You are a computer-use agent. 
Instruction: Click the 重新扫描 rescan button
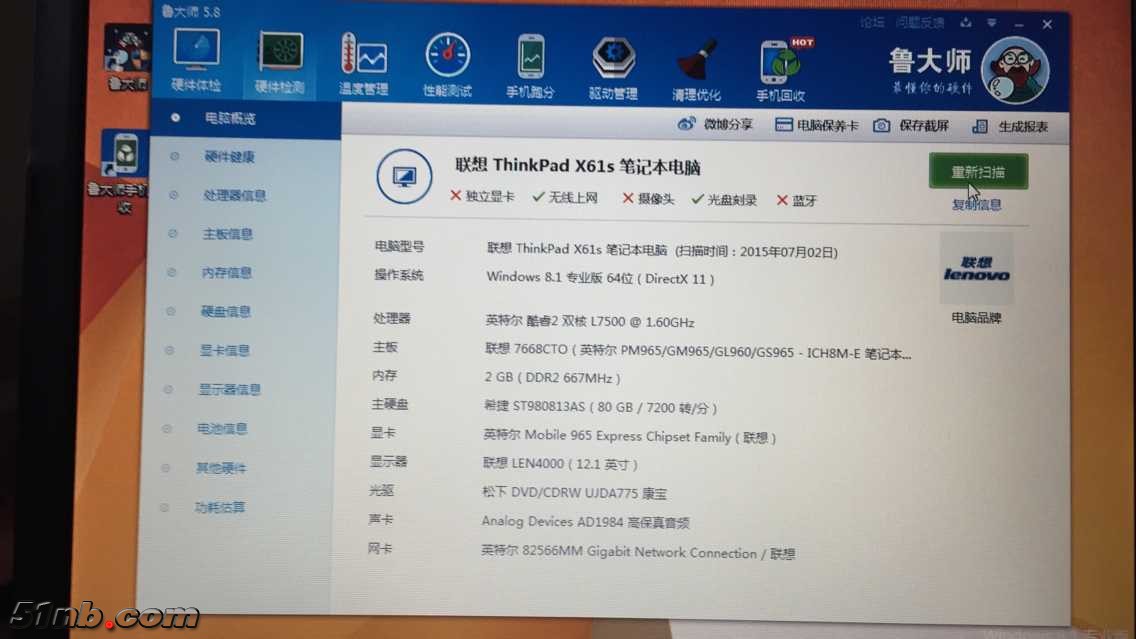point(977,172)
